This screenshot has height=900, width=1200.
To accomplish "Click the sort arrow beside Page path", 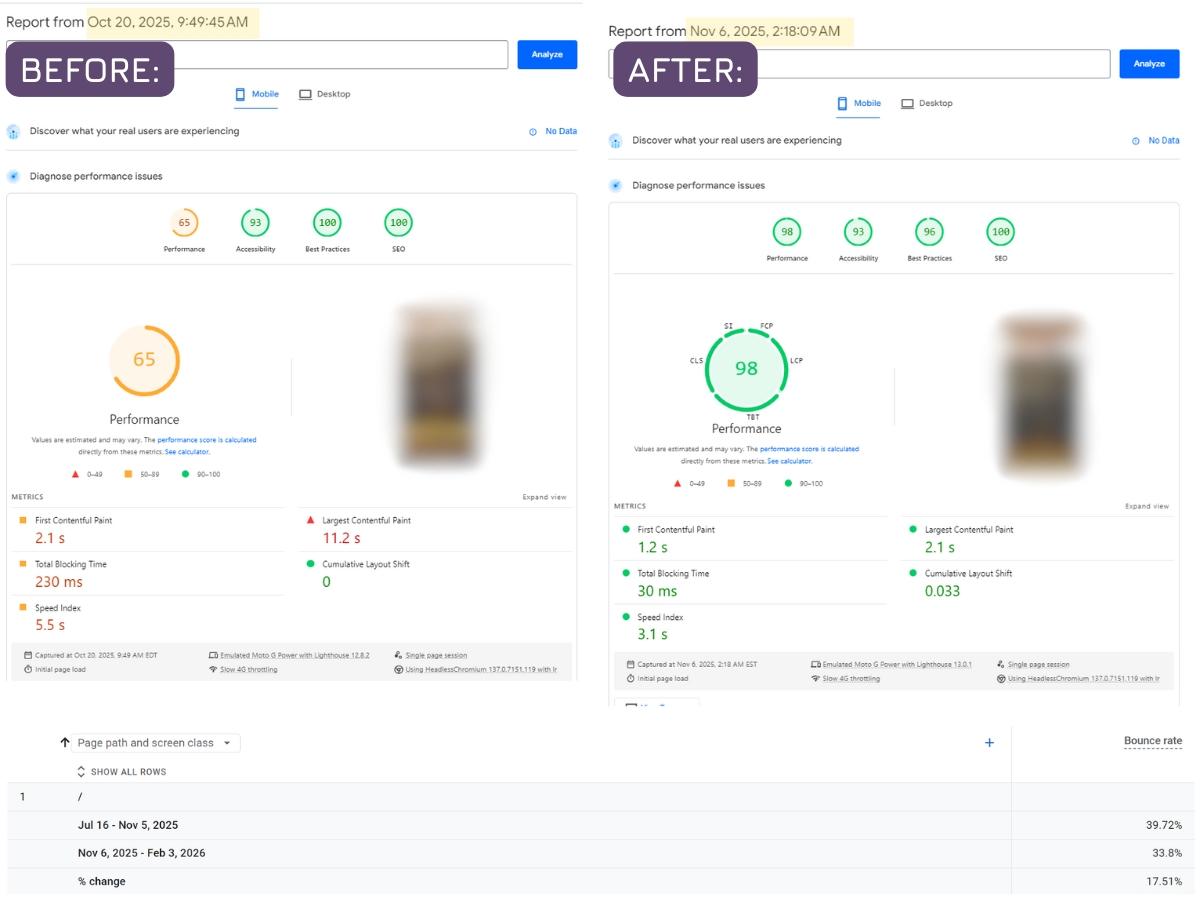I will coord(65,743).
